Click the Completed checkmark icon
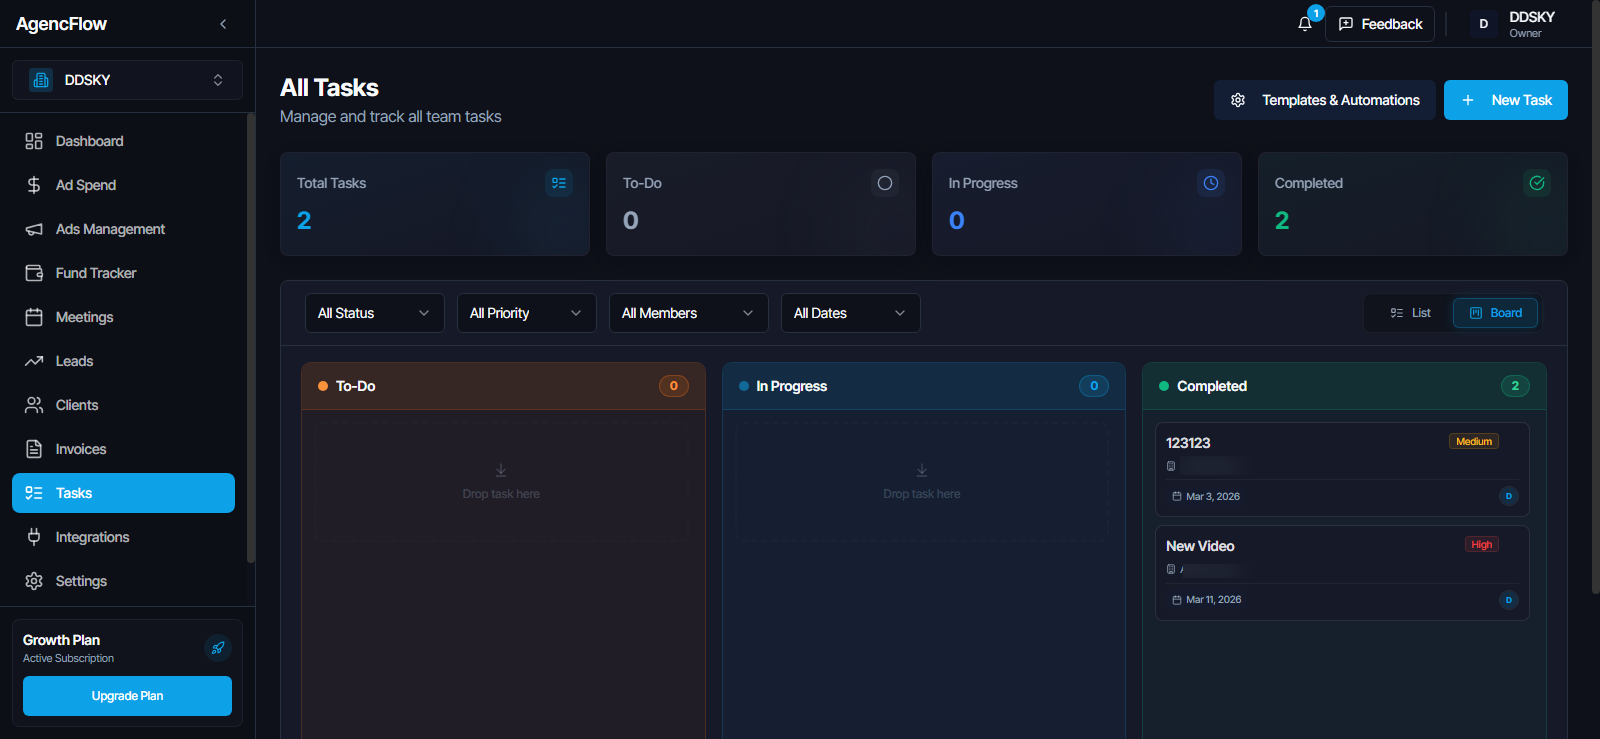 click(x=1537, y=183)
